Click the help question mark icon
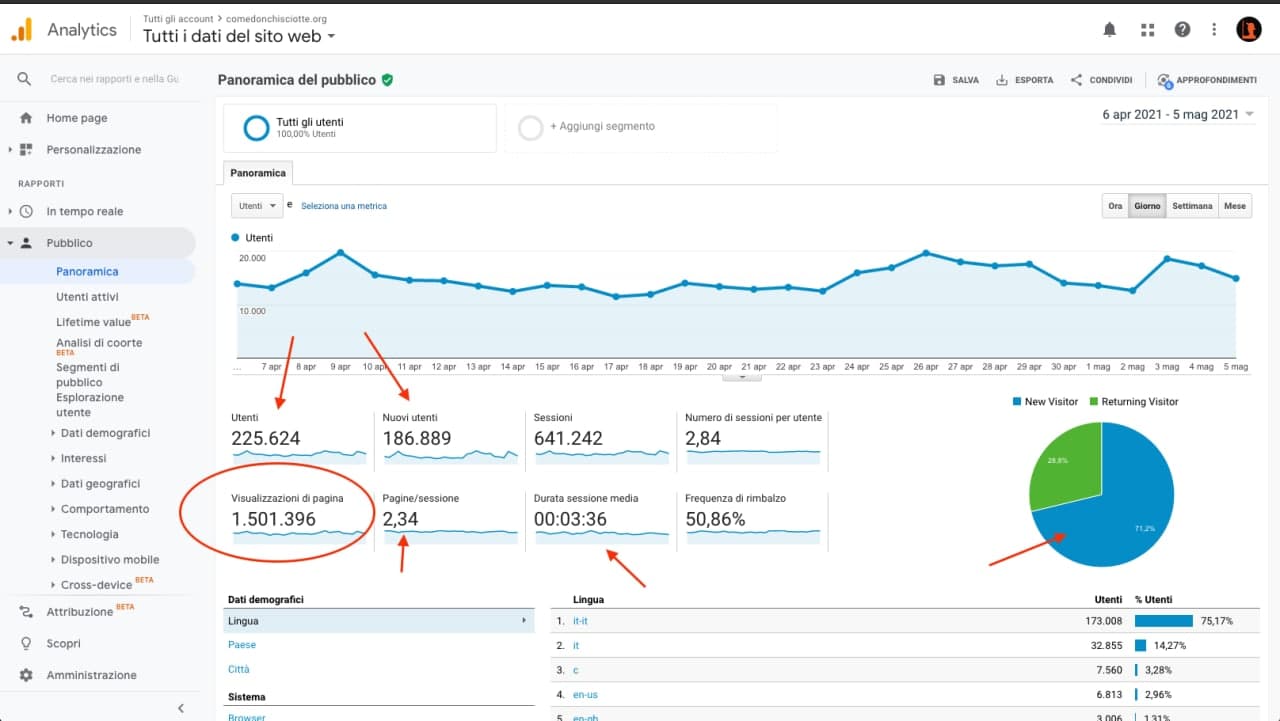1280x721 pixels. coord(1182,30)
